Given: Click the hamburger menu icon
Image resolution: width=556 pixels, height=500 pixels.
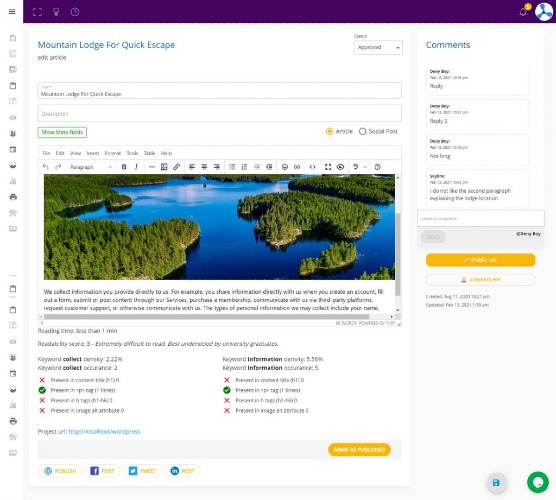Looking at the screenshot, I should pos(12,12).
